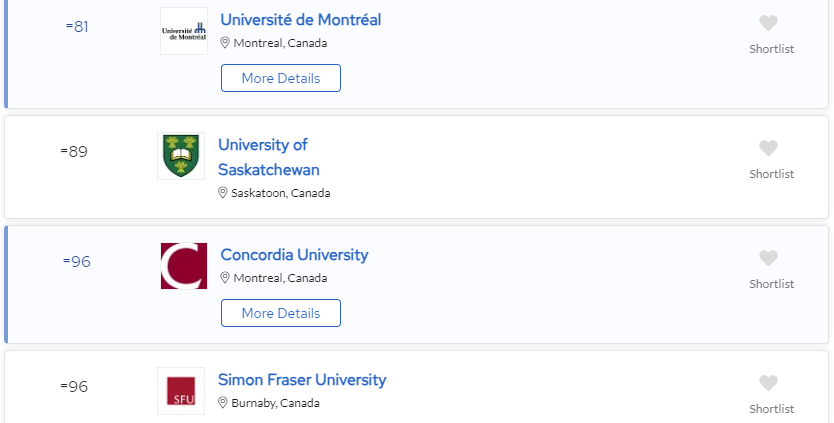Open Concordia University title link
Image resolution: width=834 pixels, height=423 pixels.
pos(294,255)
